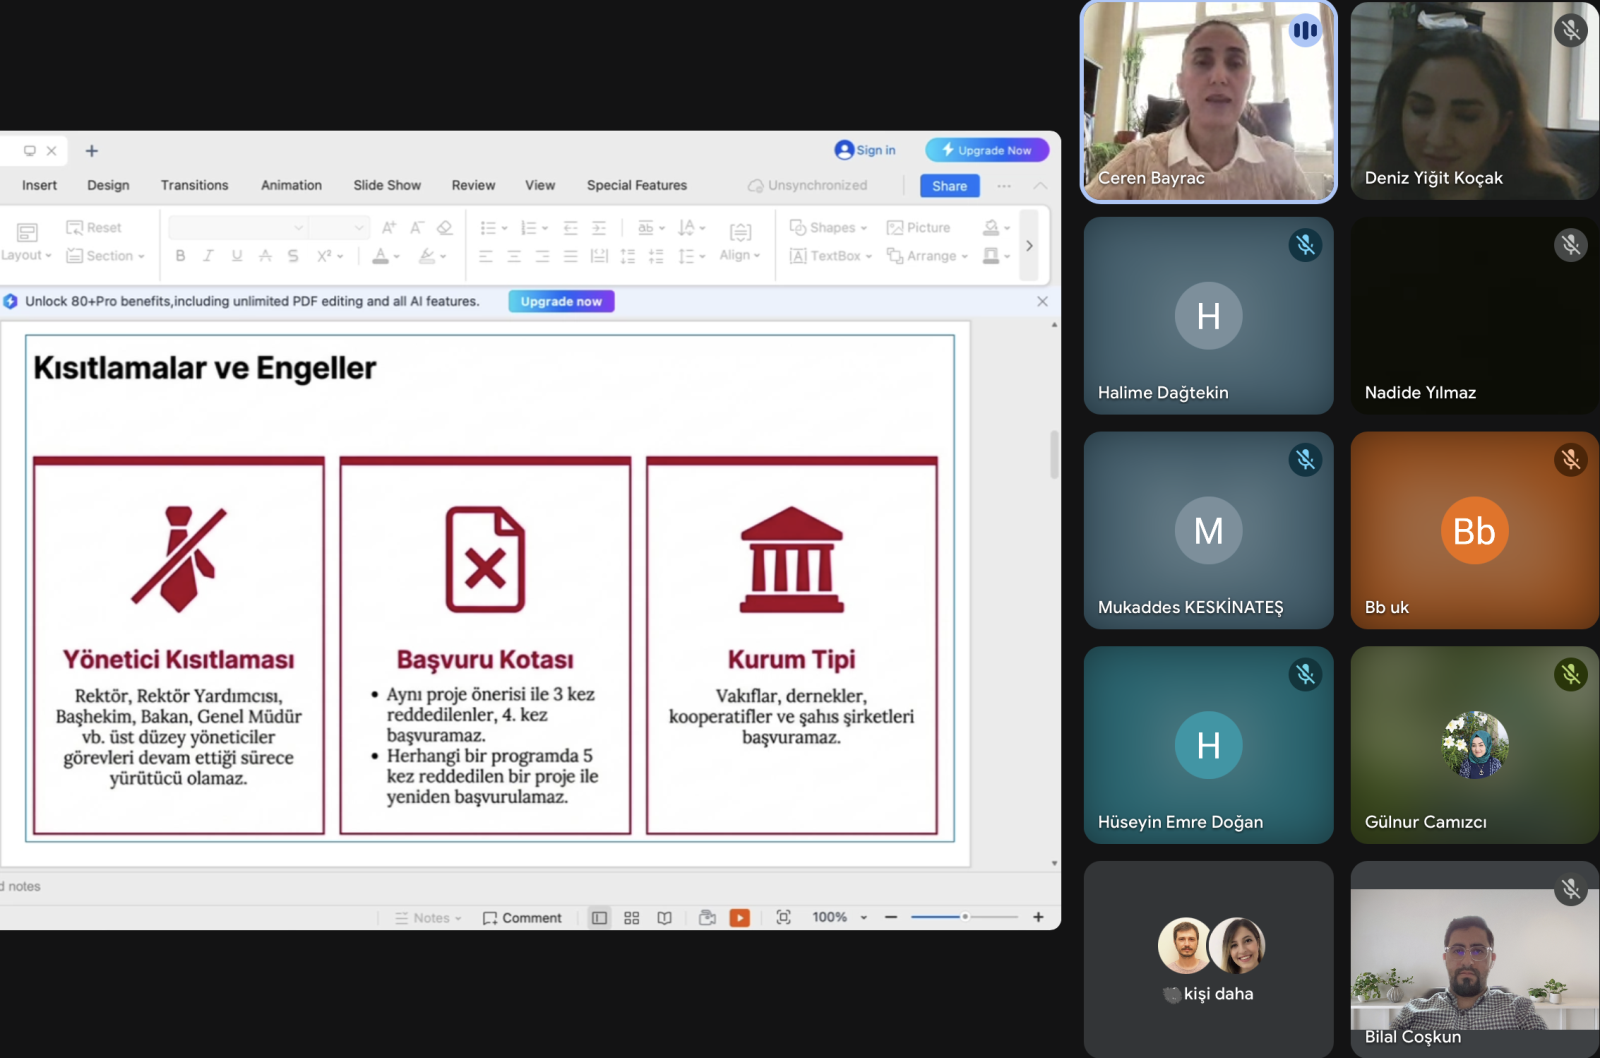Click the zoom slider handle

tap(965, 917)
